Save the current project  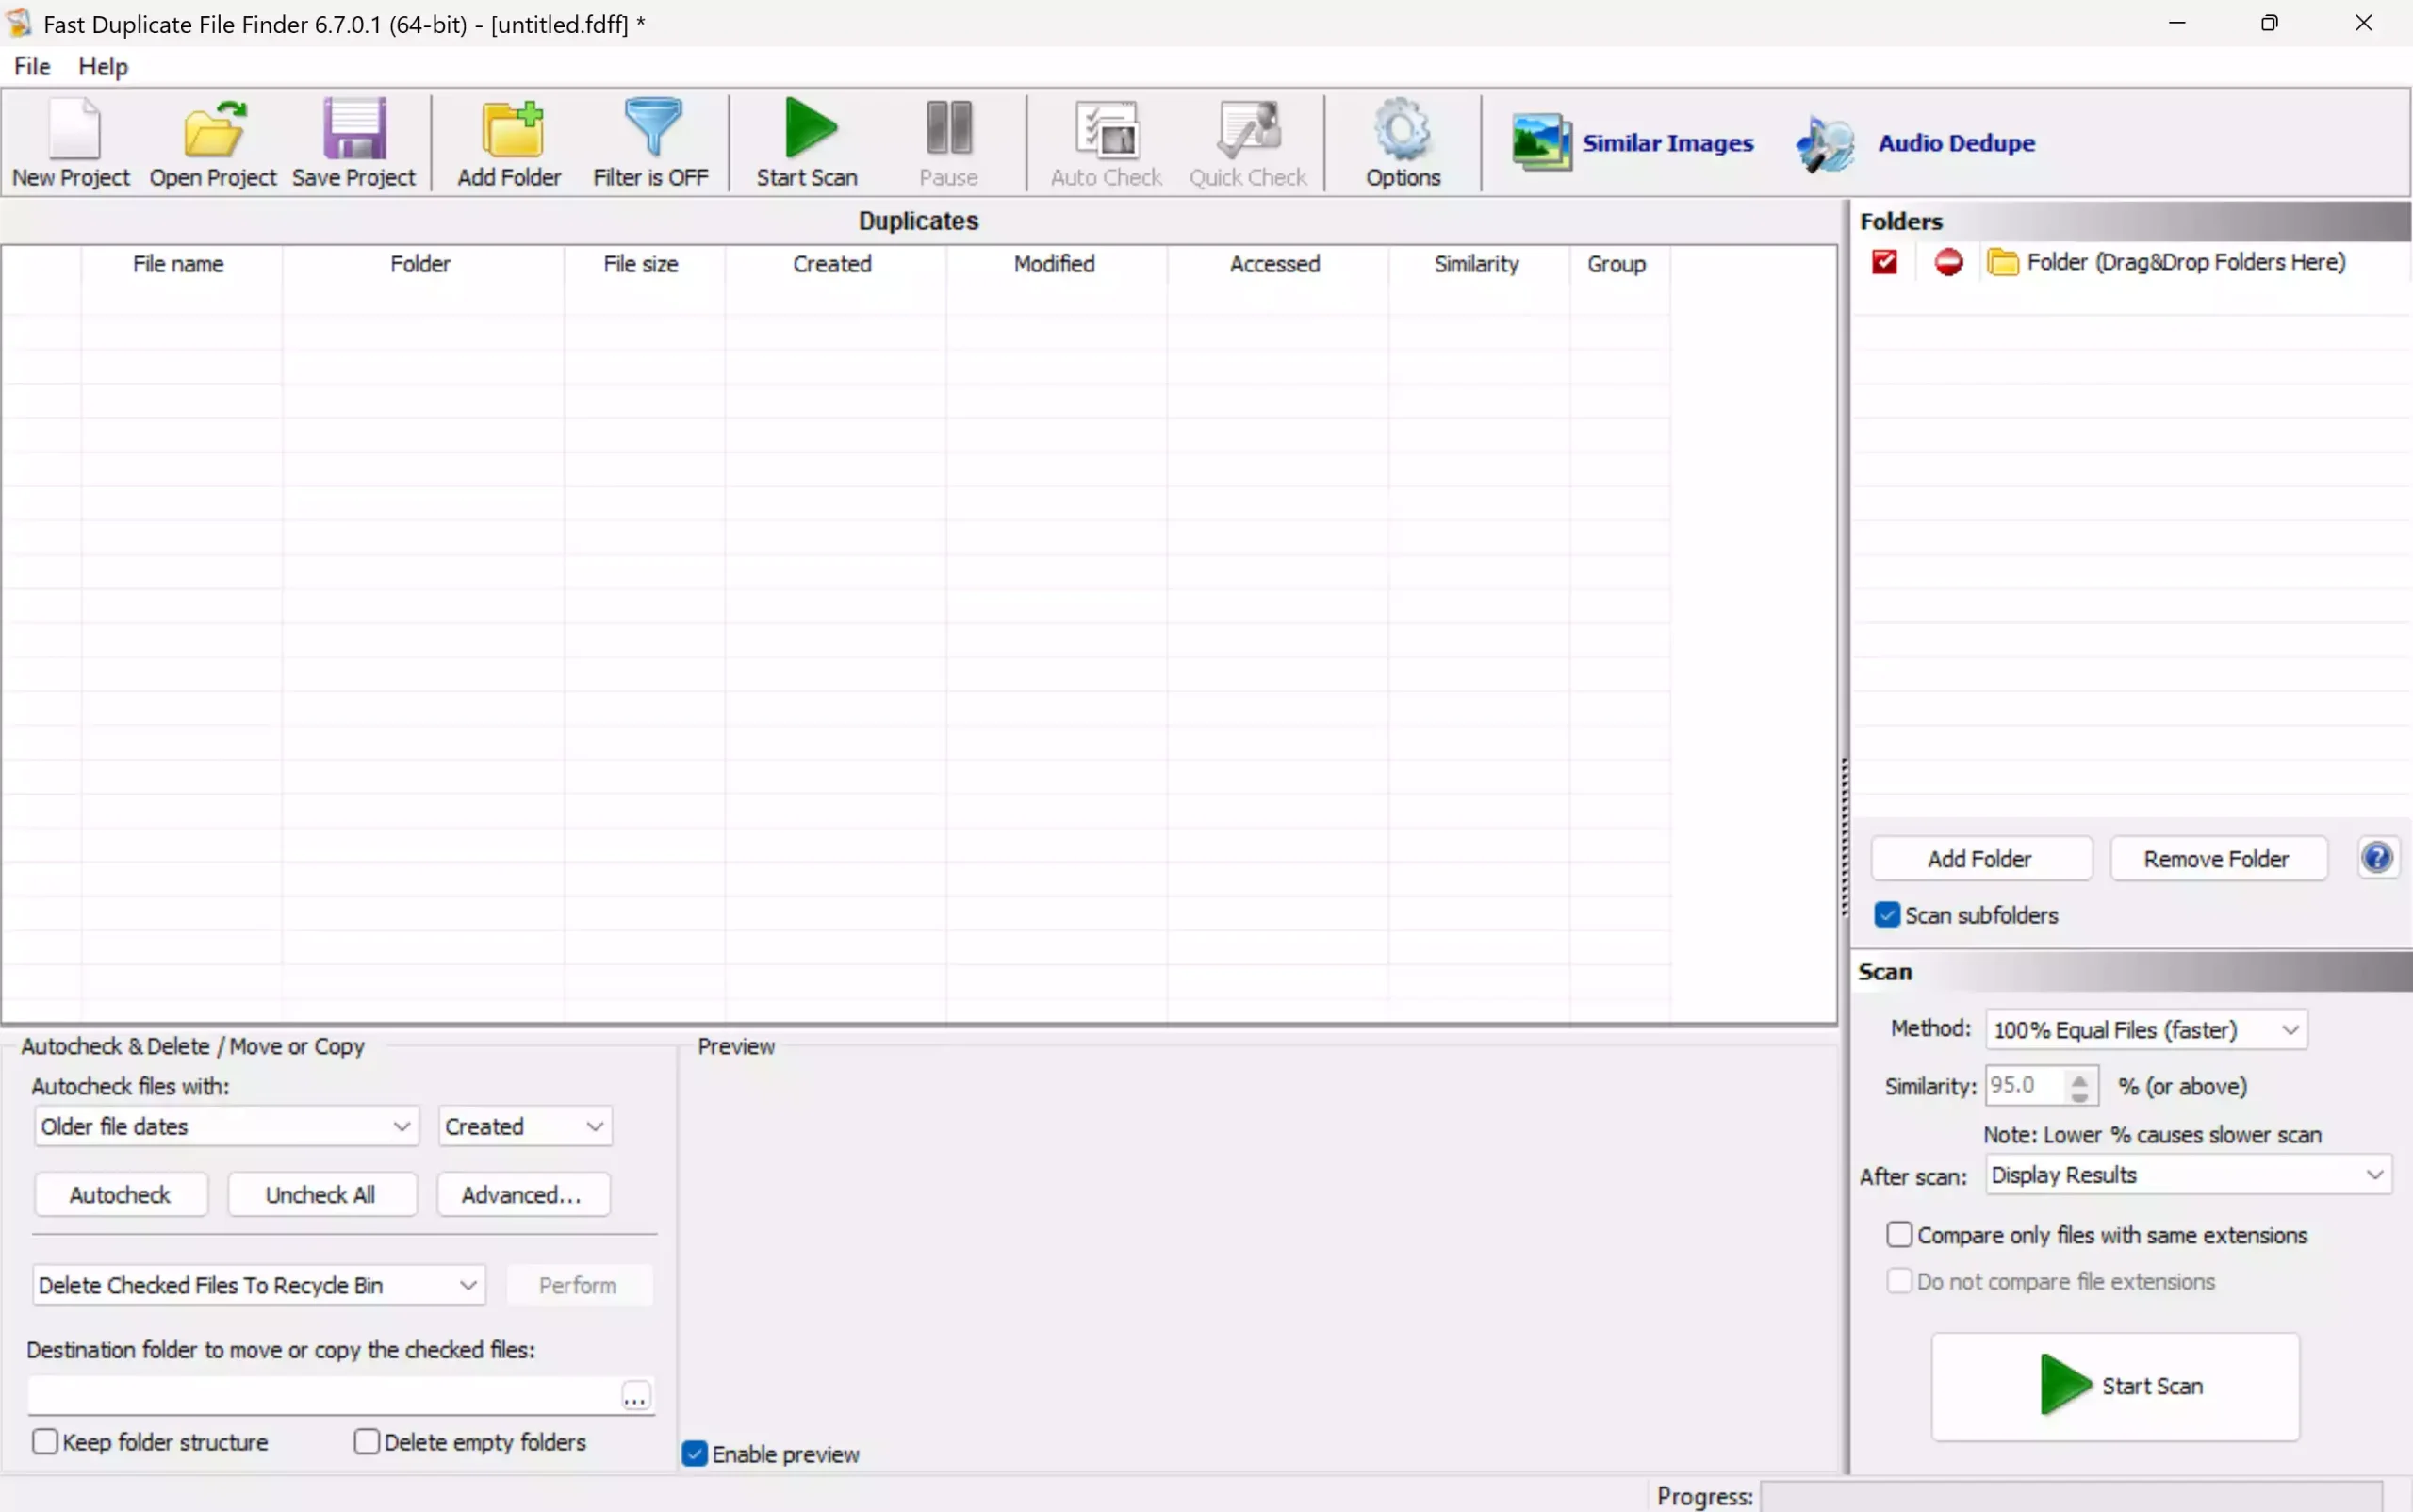coord(353,142)
